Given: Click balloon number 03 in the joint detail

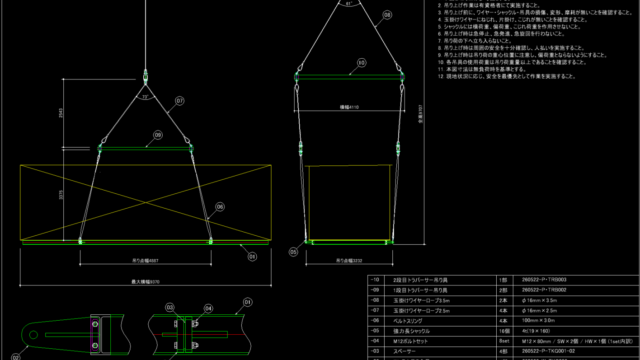Looking at the screenshot, I should [x=170, y=307].
